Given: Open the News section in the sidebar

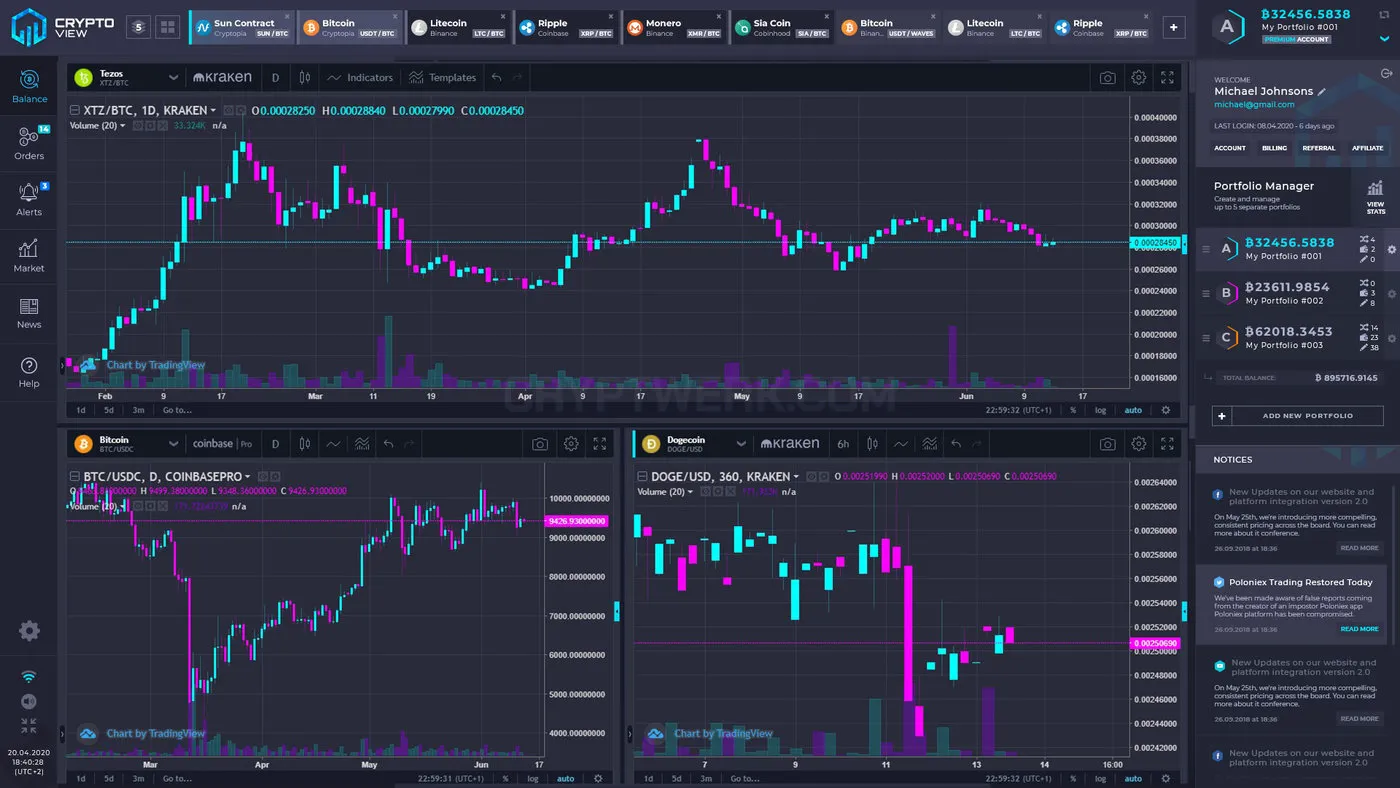Looking at the screenshot, I should point(29,312).
